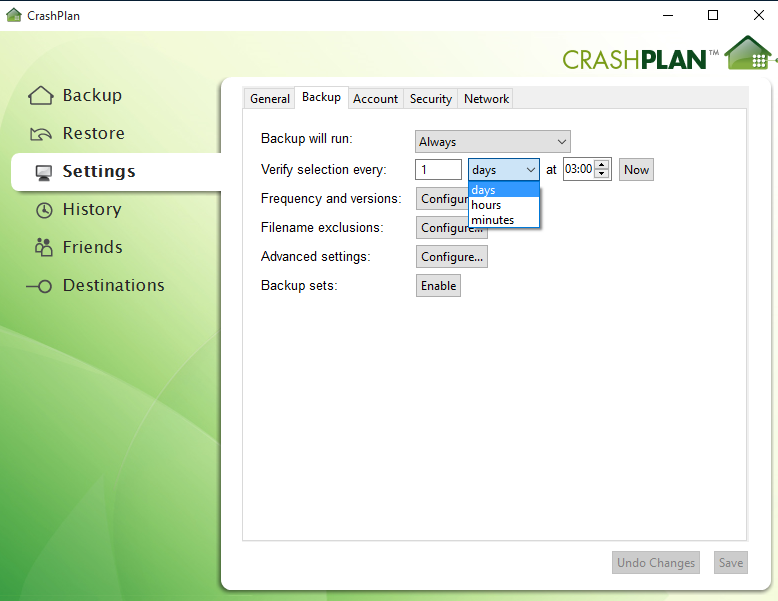Choose 'minutes' from the open list
Screen dimensions: 778x601
504,220
